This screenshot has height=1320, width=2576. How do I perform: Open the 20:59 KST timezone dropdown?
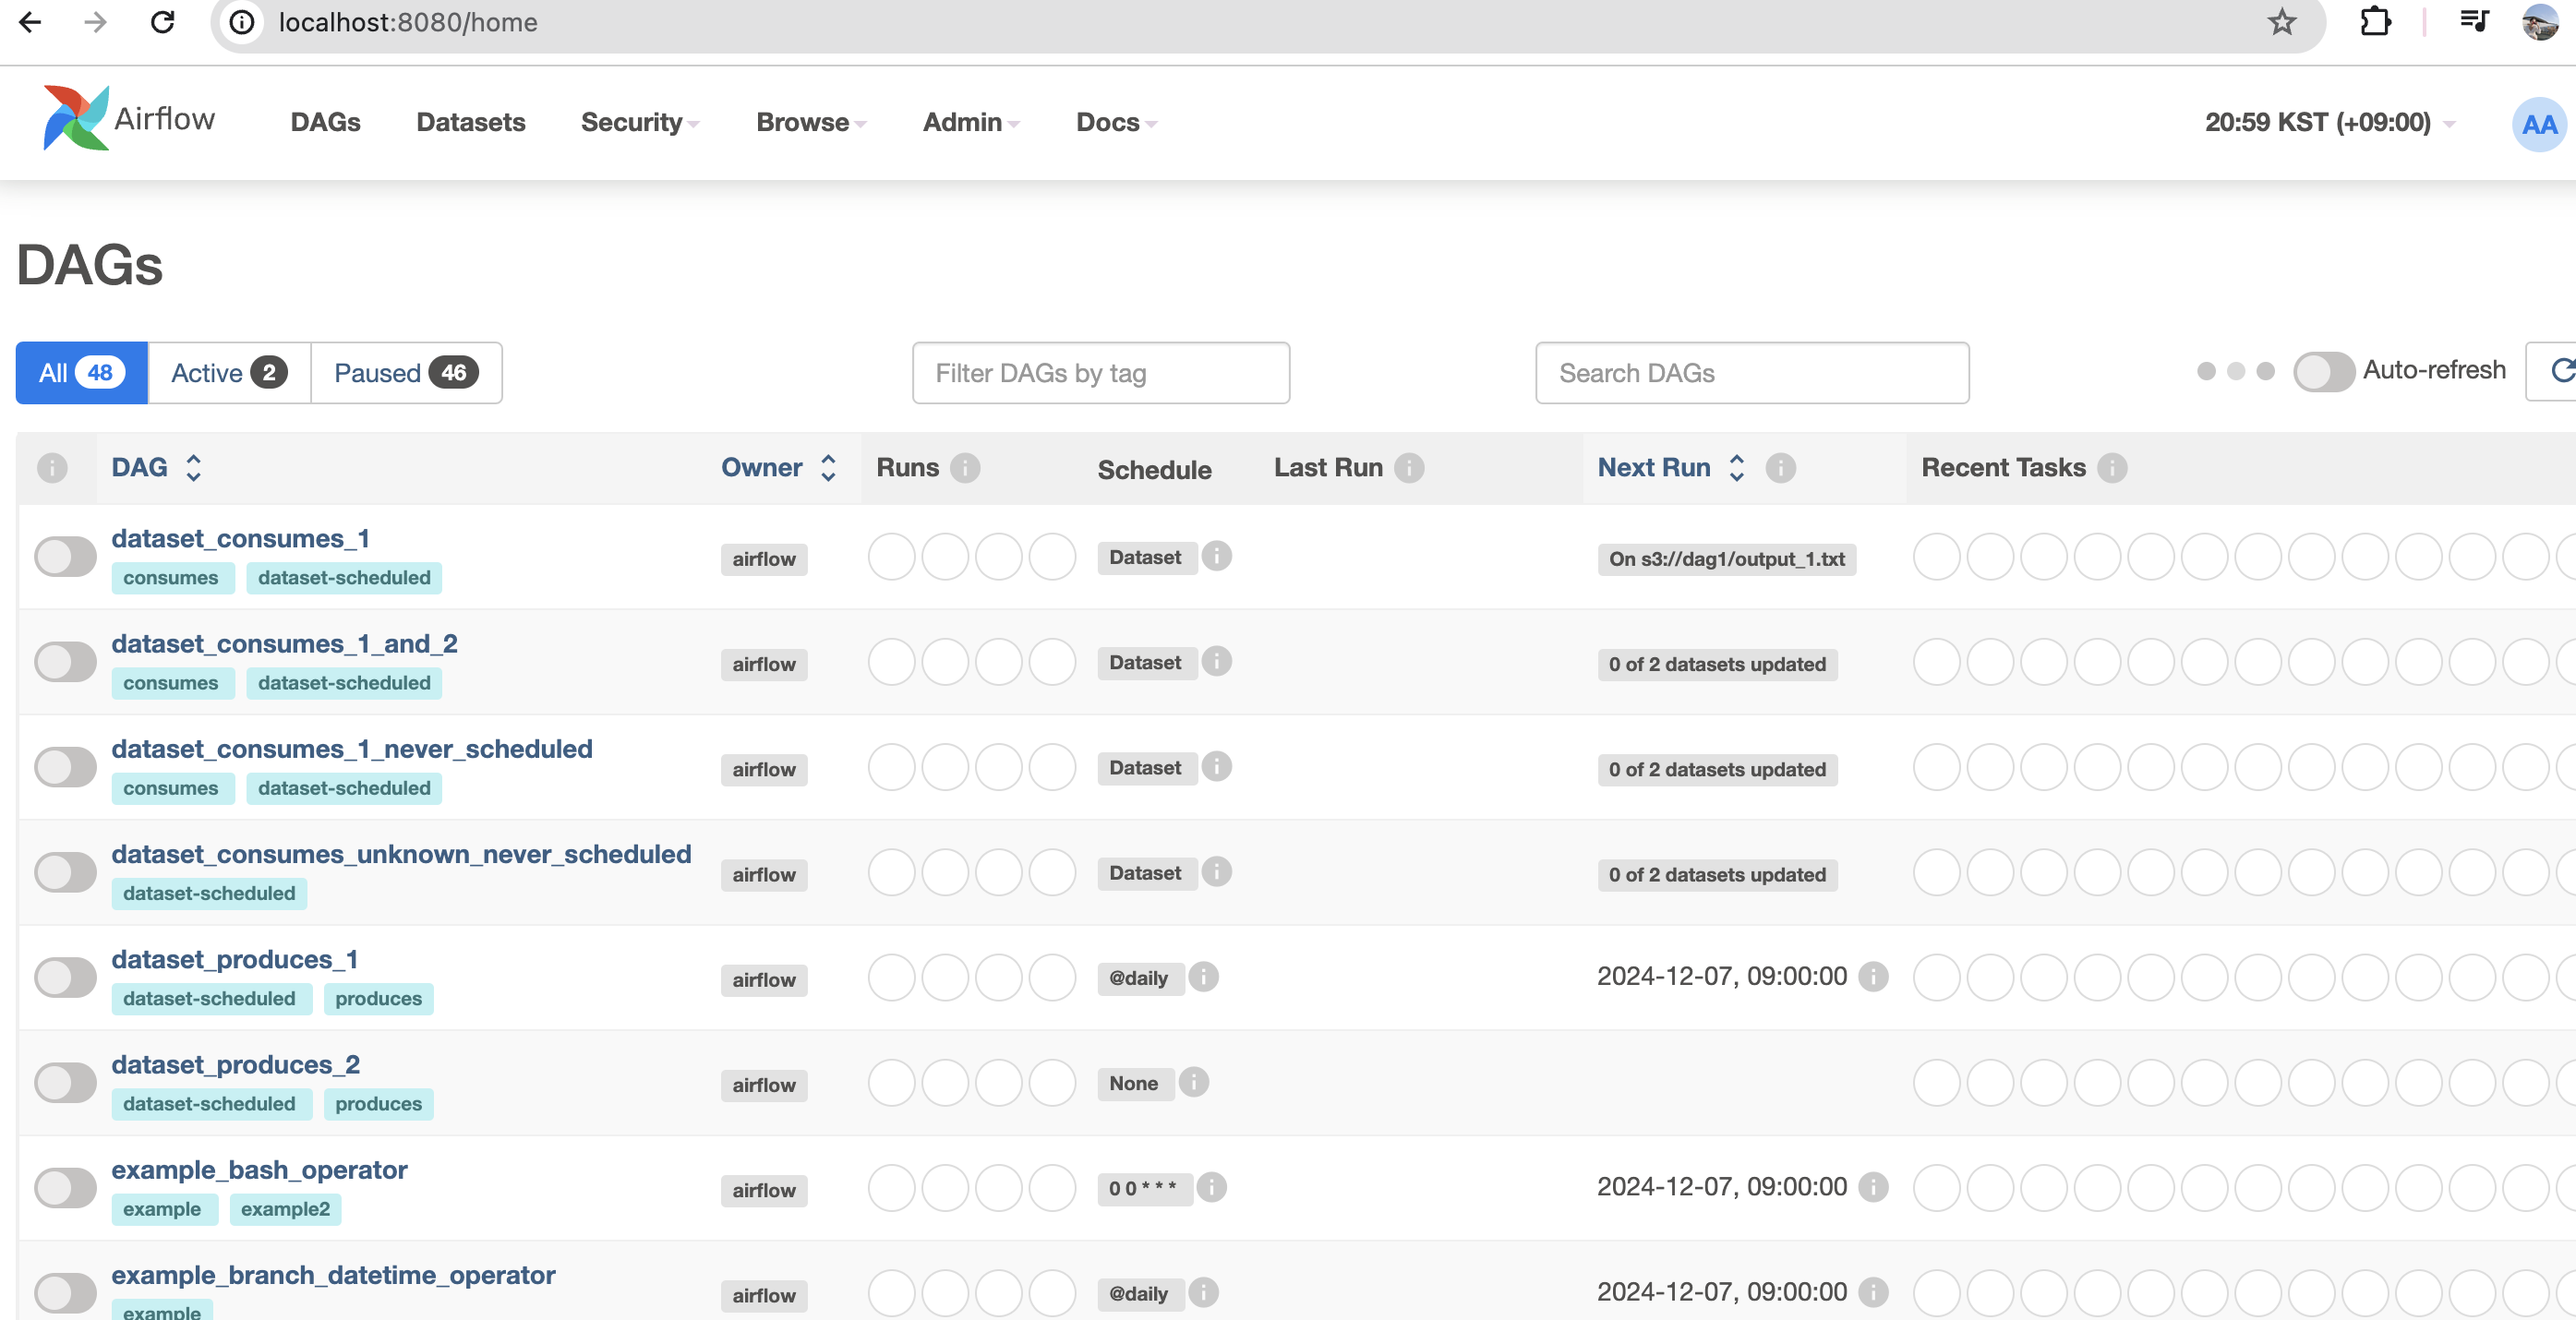pyautogui.click(x=2330, y=122)
